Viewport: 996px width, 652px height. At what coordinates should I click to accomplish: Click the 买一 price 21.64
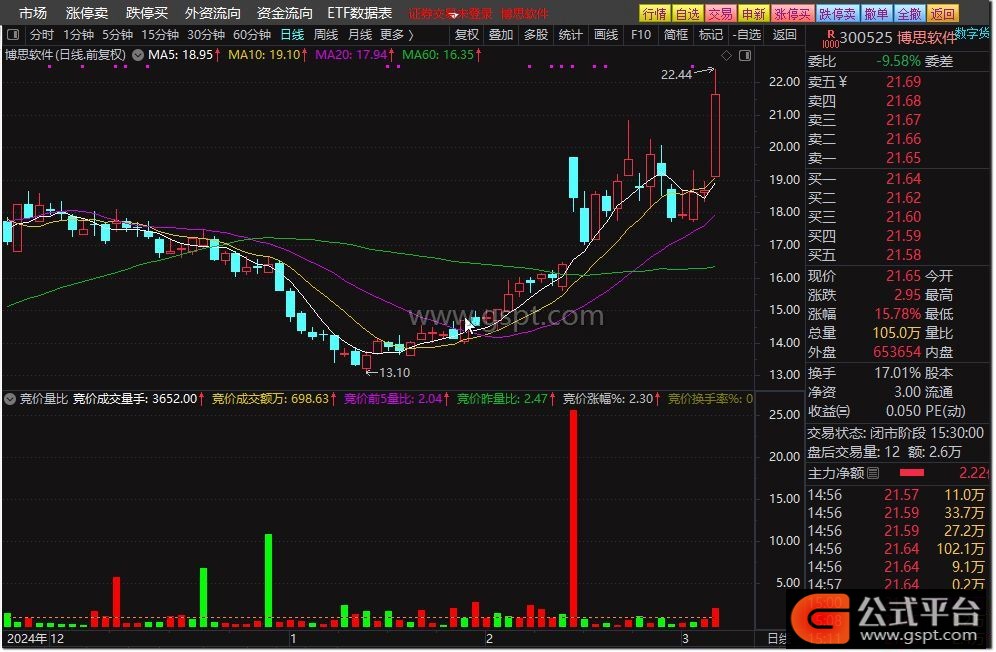(x=903, y=179)
